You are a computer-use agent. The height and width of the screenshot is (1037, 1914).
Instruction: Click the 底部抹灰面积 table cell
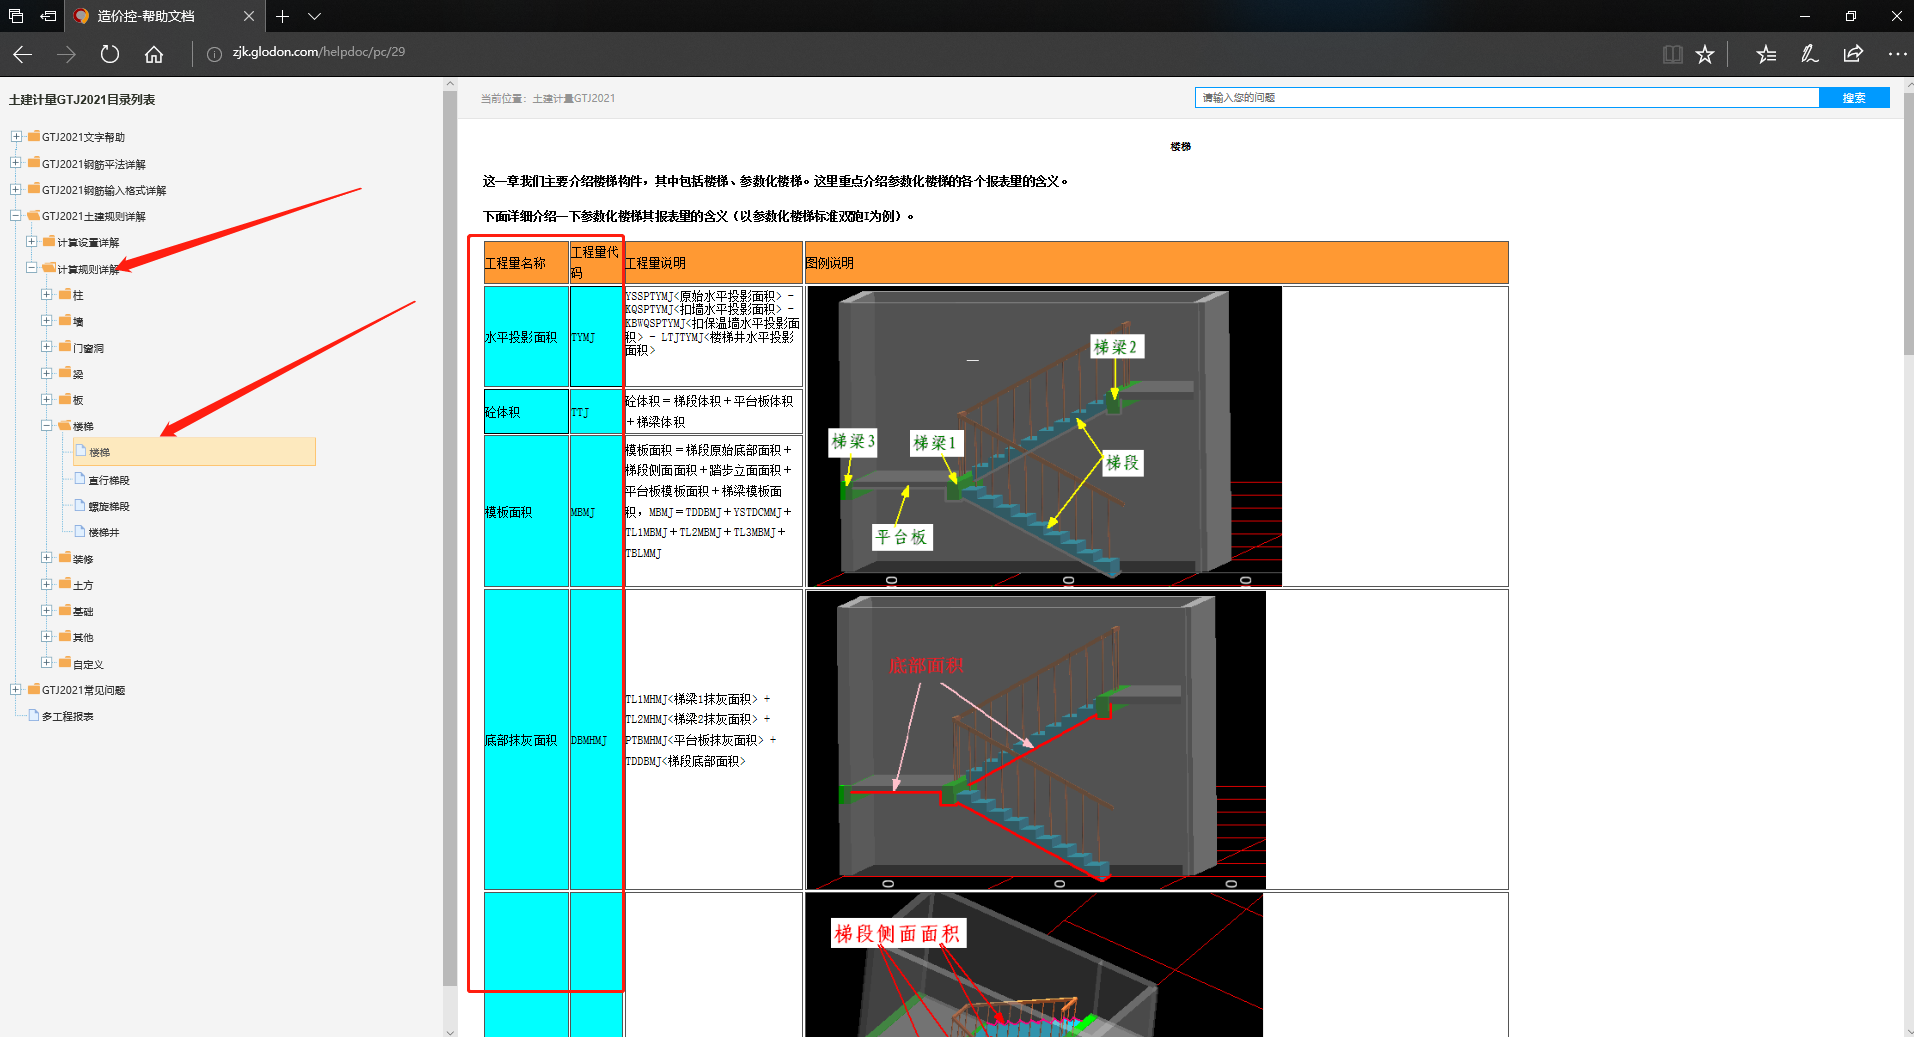526,740
